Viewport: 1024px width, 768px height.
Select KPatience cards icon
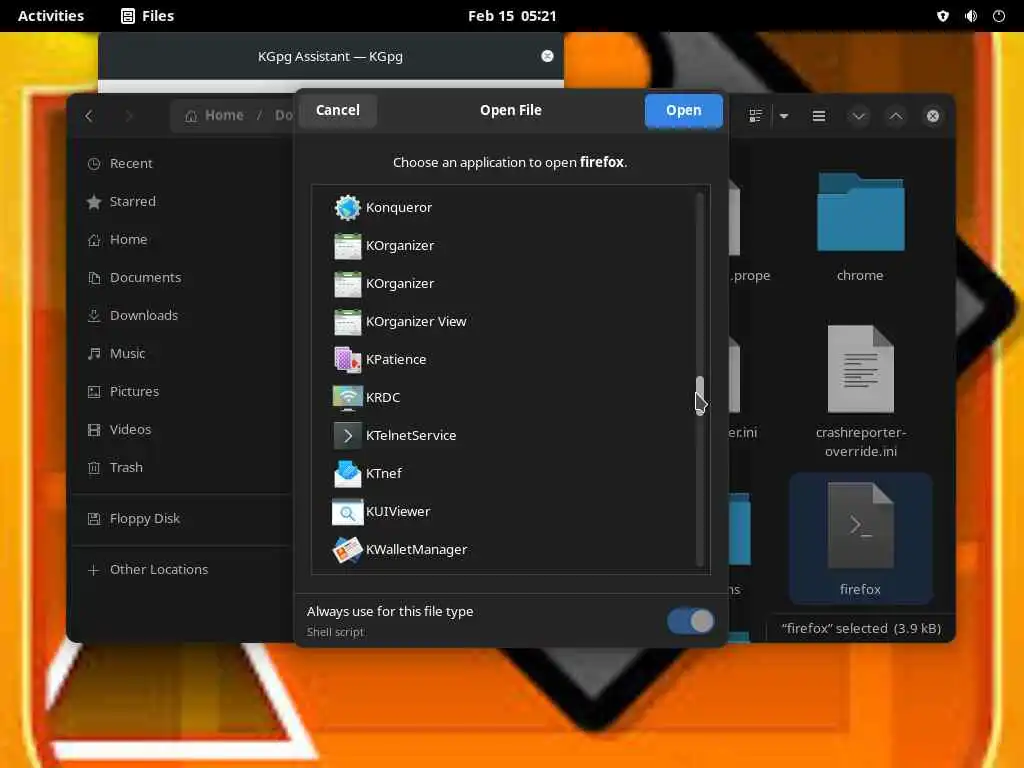(347, 359)
